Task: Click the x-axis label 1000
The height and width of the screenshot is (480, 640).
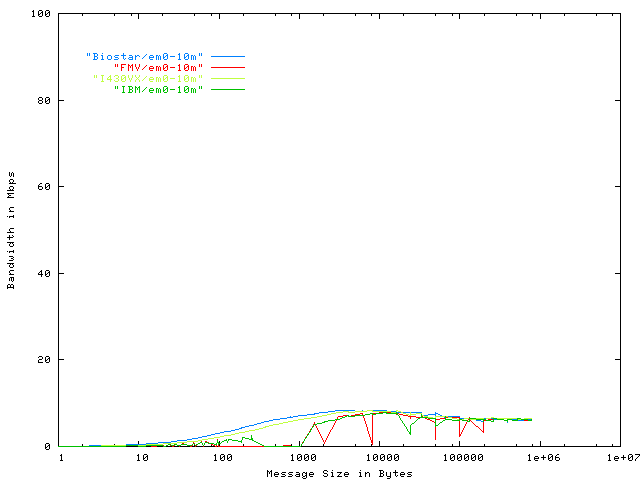Action: (x=303, y=458)
